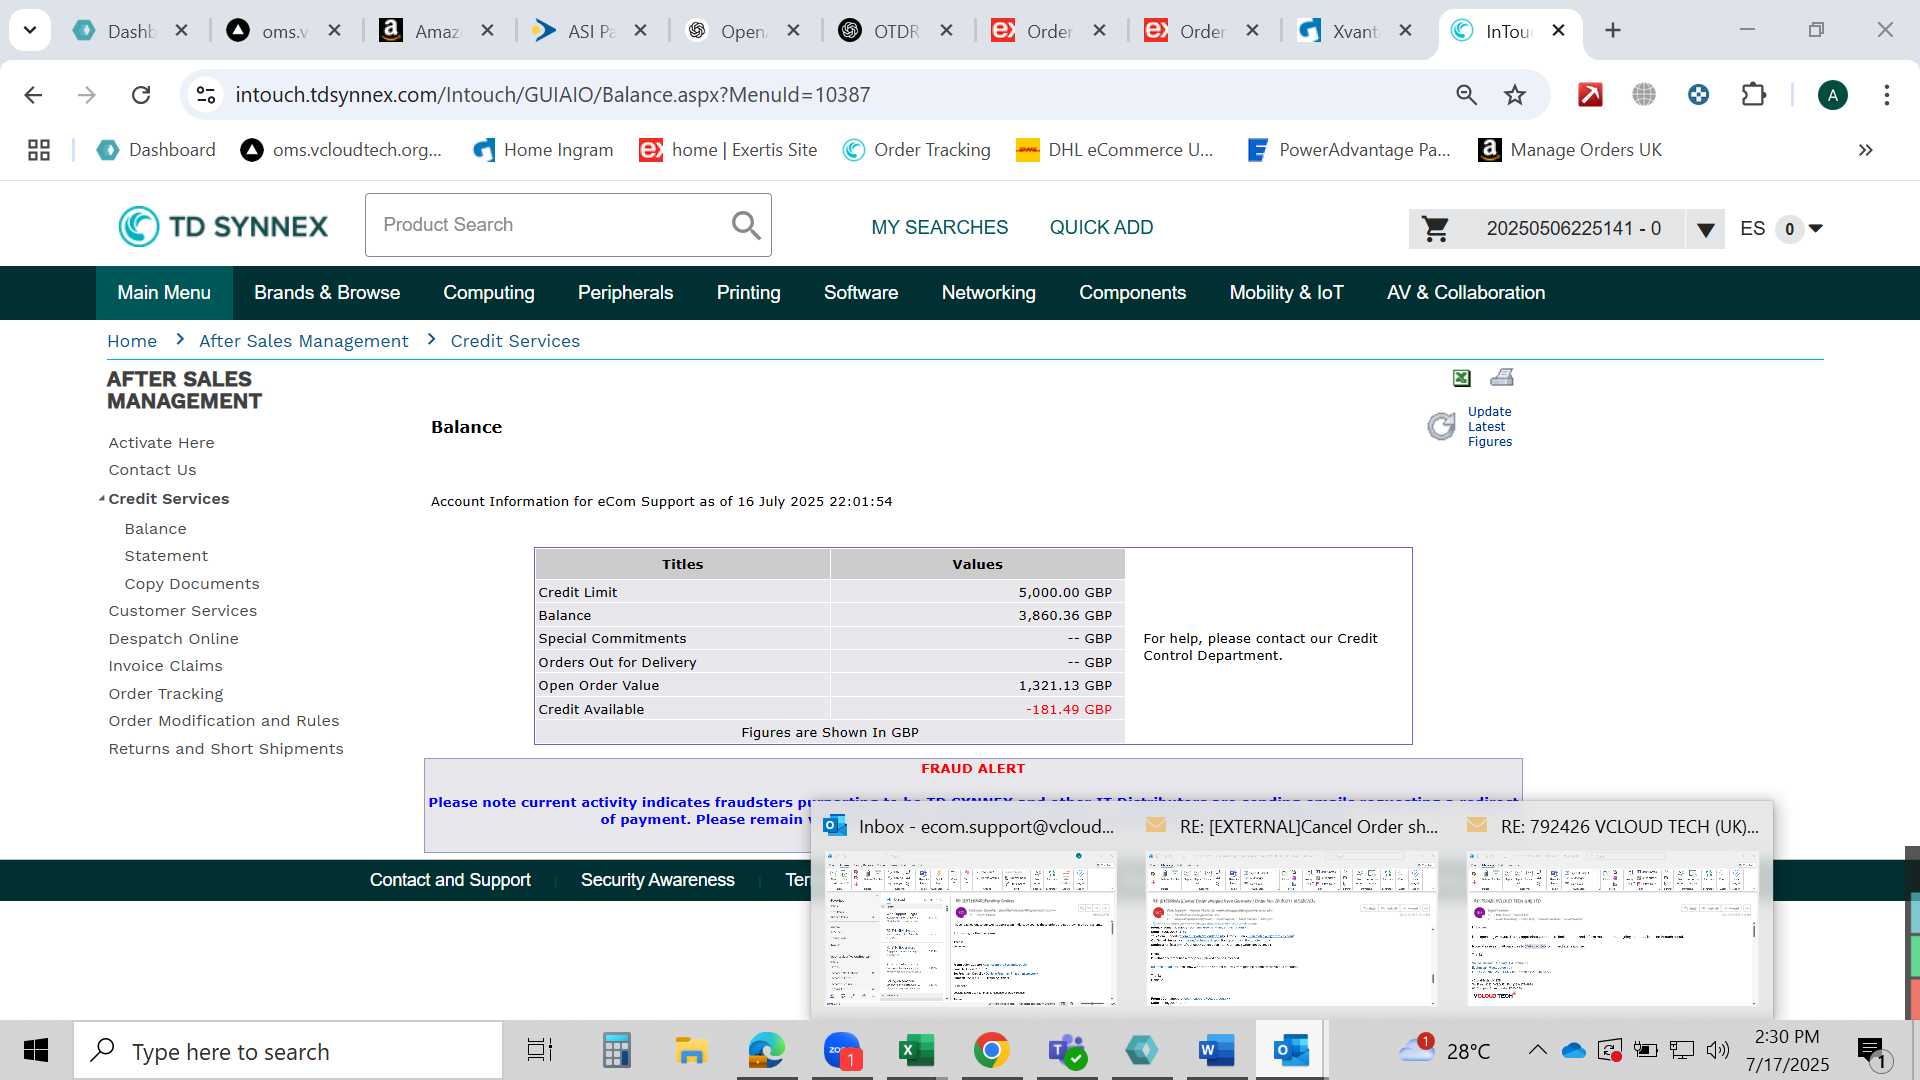Go to Order Tracking sidebar link
The width and height of the screenshot is (1920, 1080).
[166, 694]
